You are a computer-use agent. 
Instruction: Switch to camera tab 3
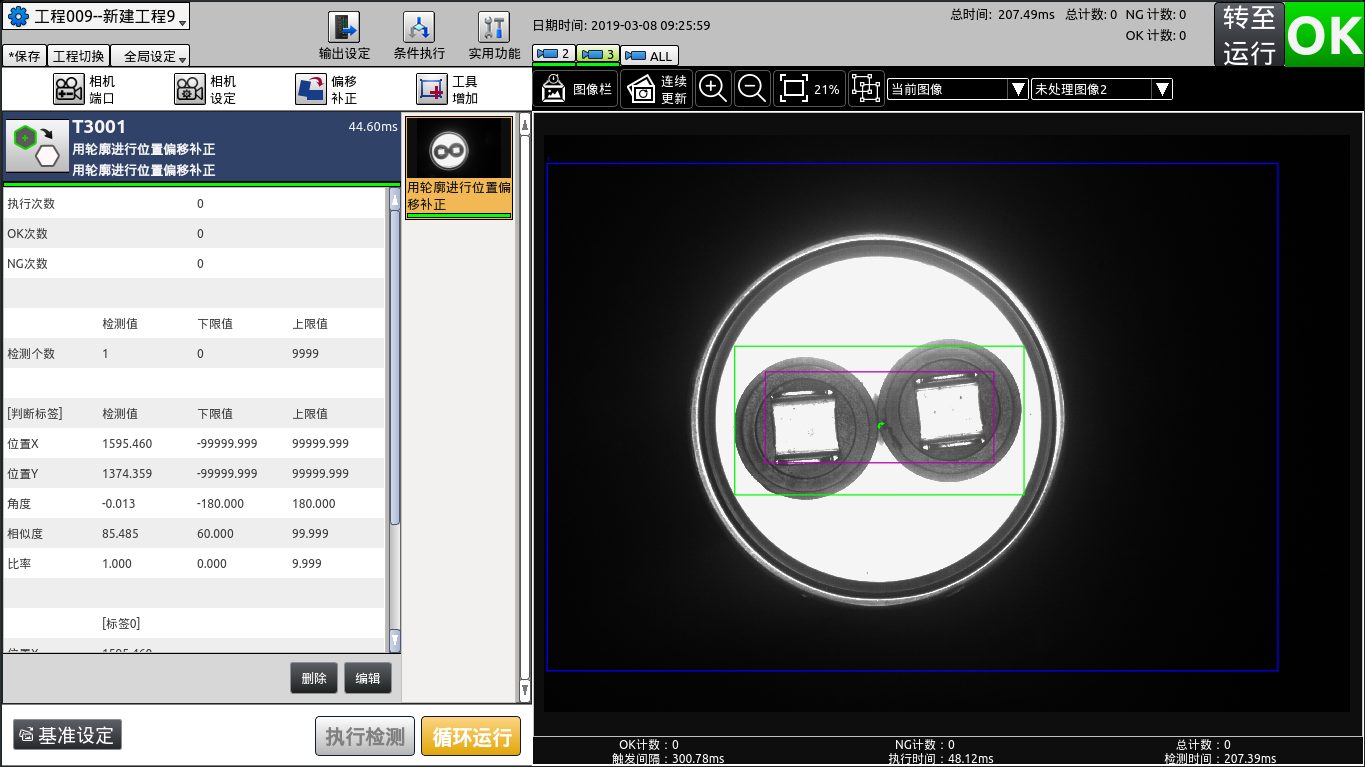598,54
